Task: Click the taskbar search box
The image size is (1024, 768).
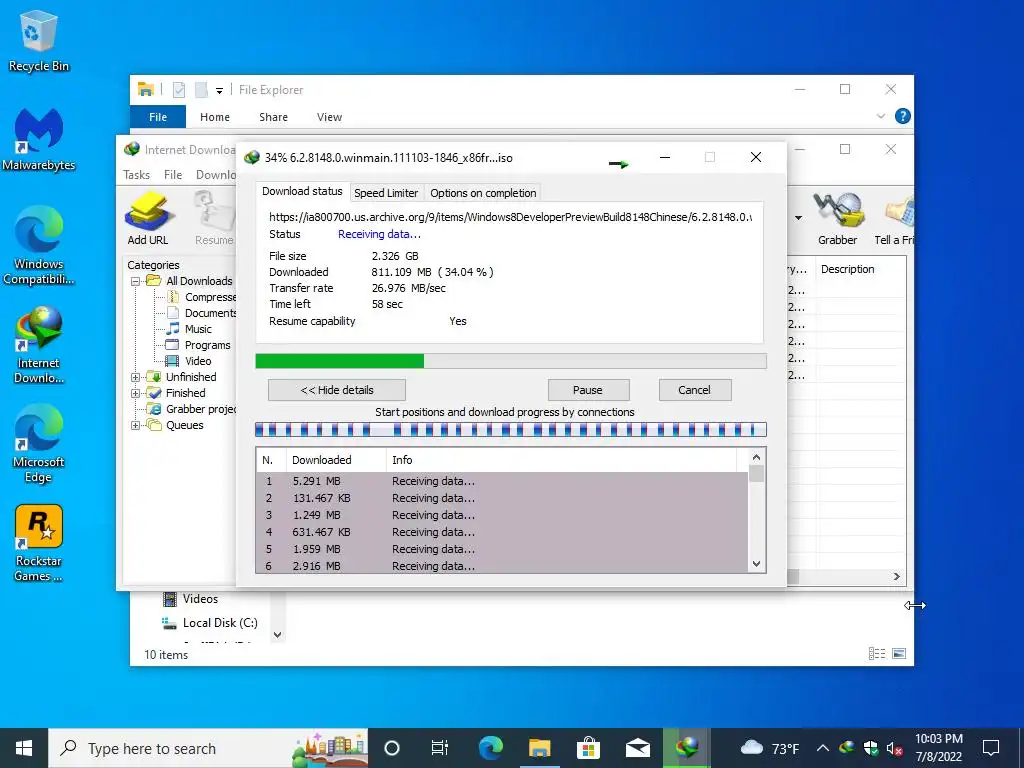Action: (208, 748)
